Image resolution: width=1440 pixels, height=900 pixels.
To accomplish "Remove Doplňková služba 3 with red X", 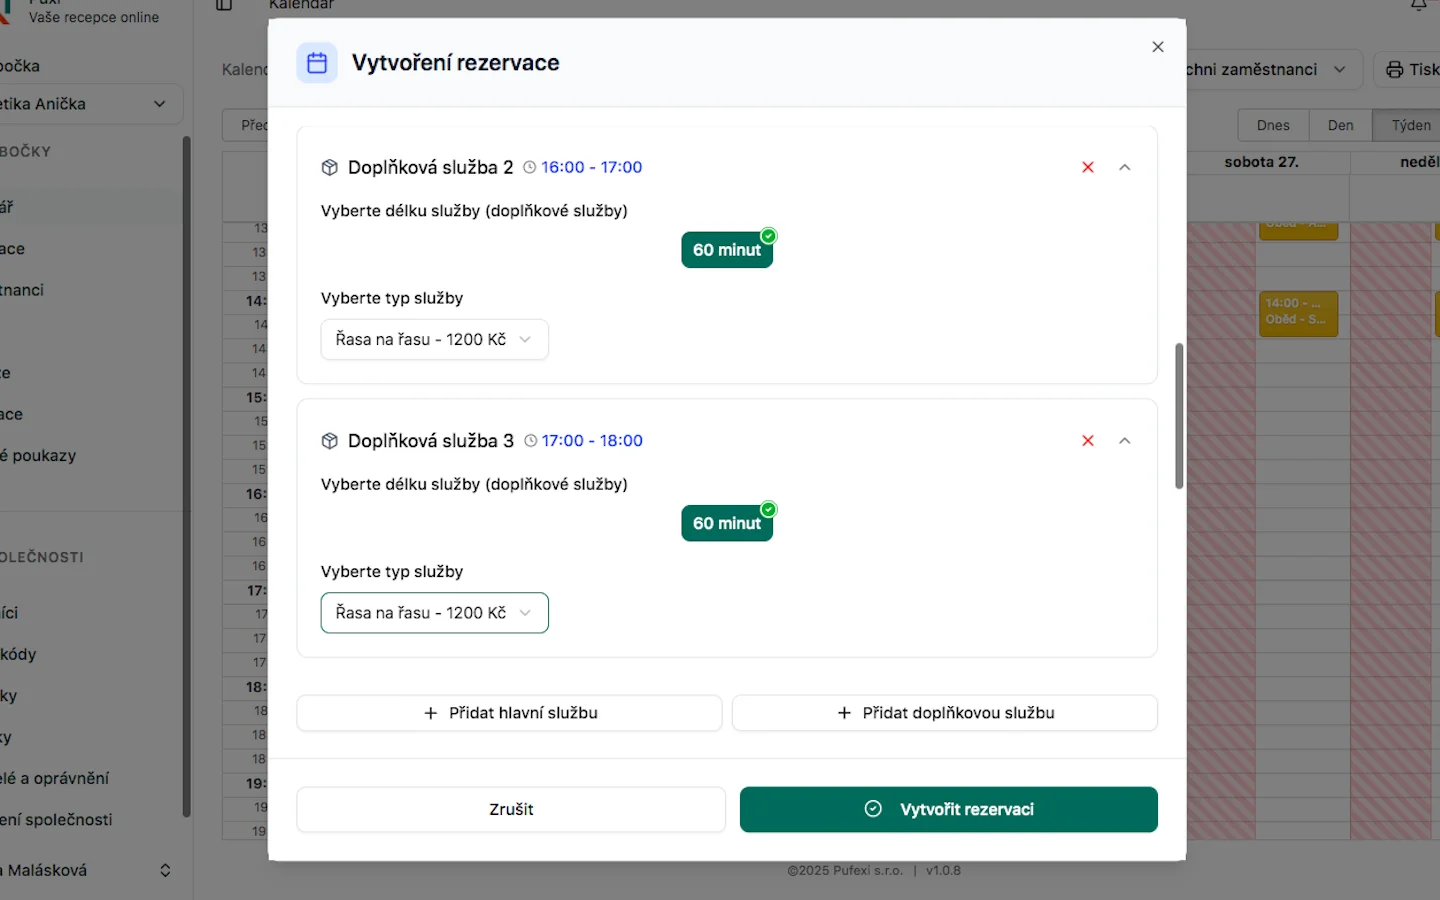I will [x=1088, y=441].
